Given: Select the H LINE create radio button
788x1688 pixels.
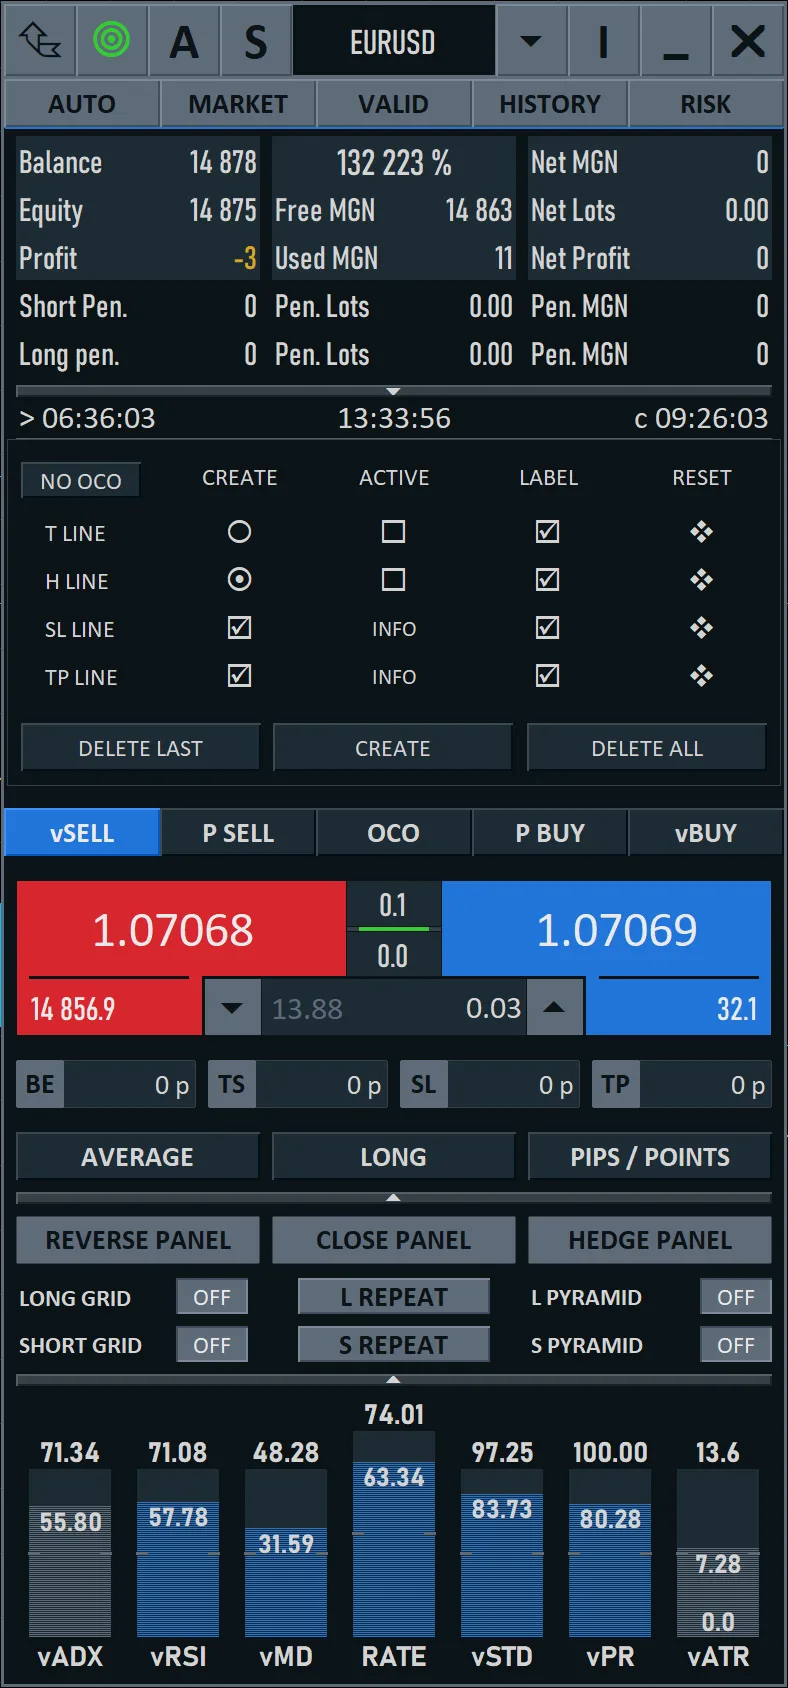Looking at the screenshot, I should click(x=239, y=580).
